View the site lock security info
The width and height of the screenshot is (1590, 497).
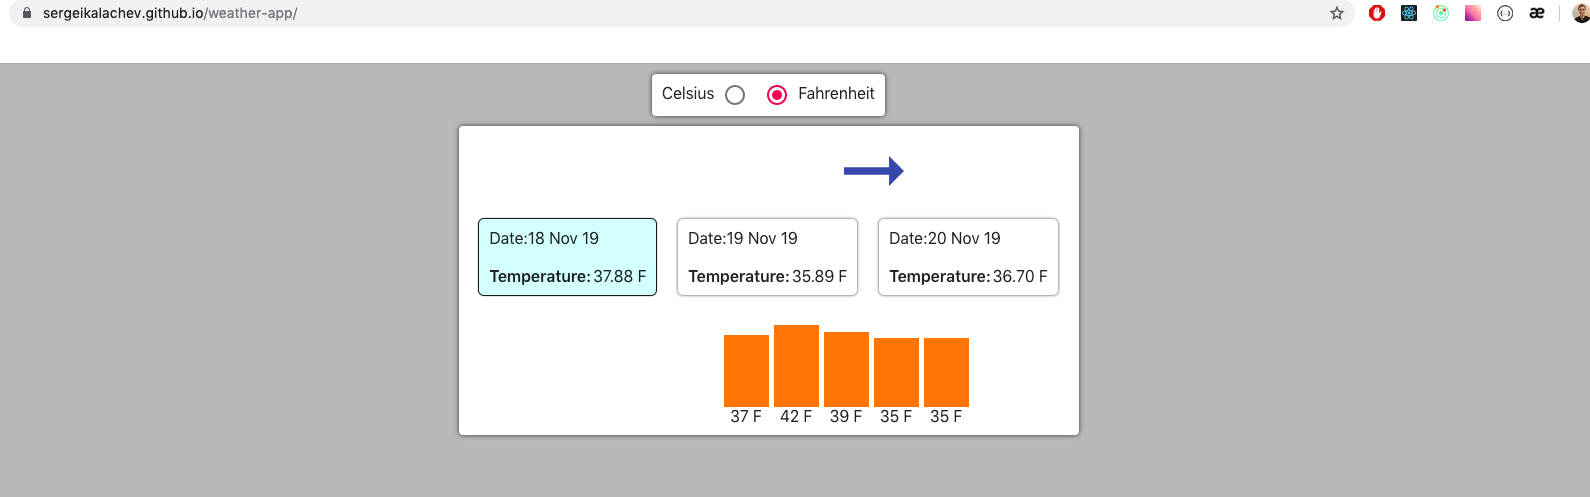click(x=27, y=13)
